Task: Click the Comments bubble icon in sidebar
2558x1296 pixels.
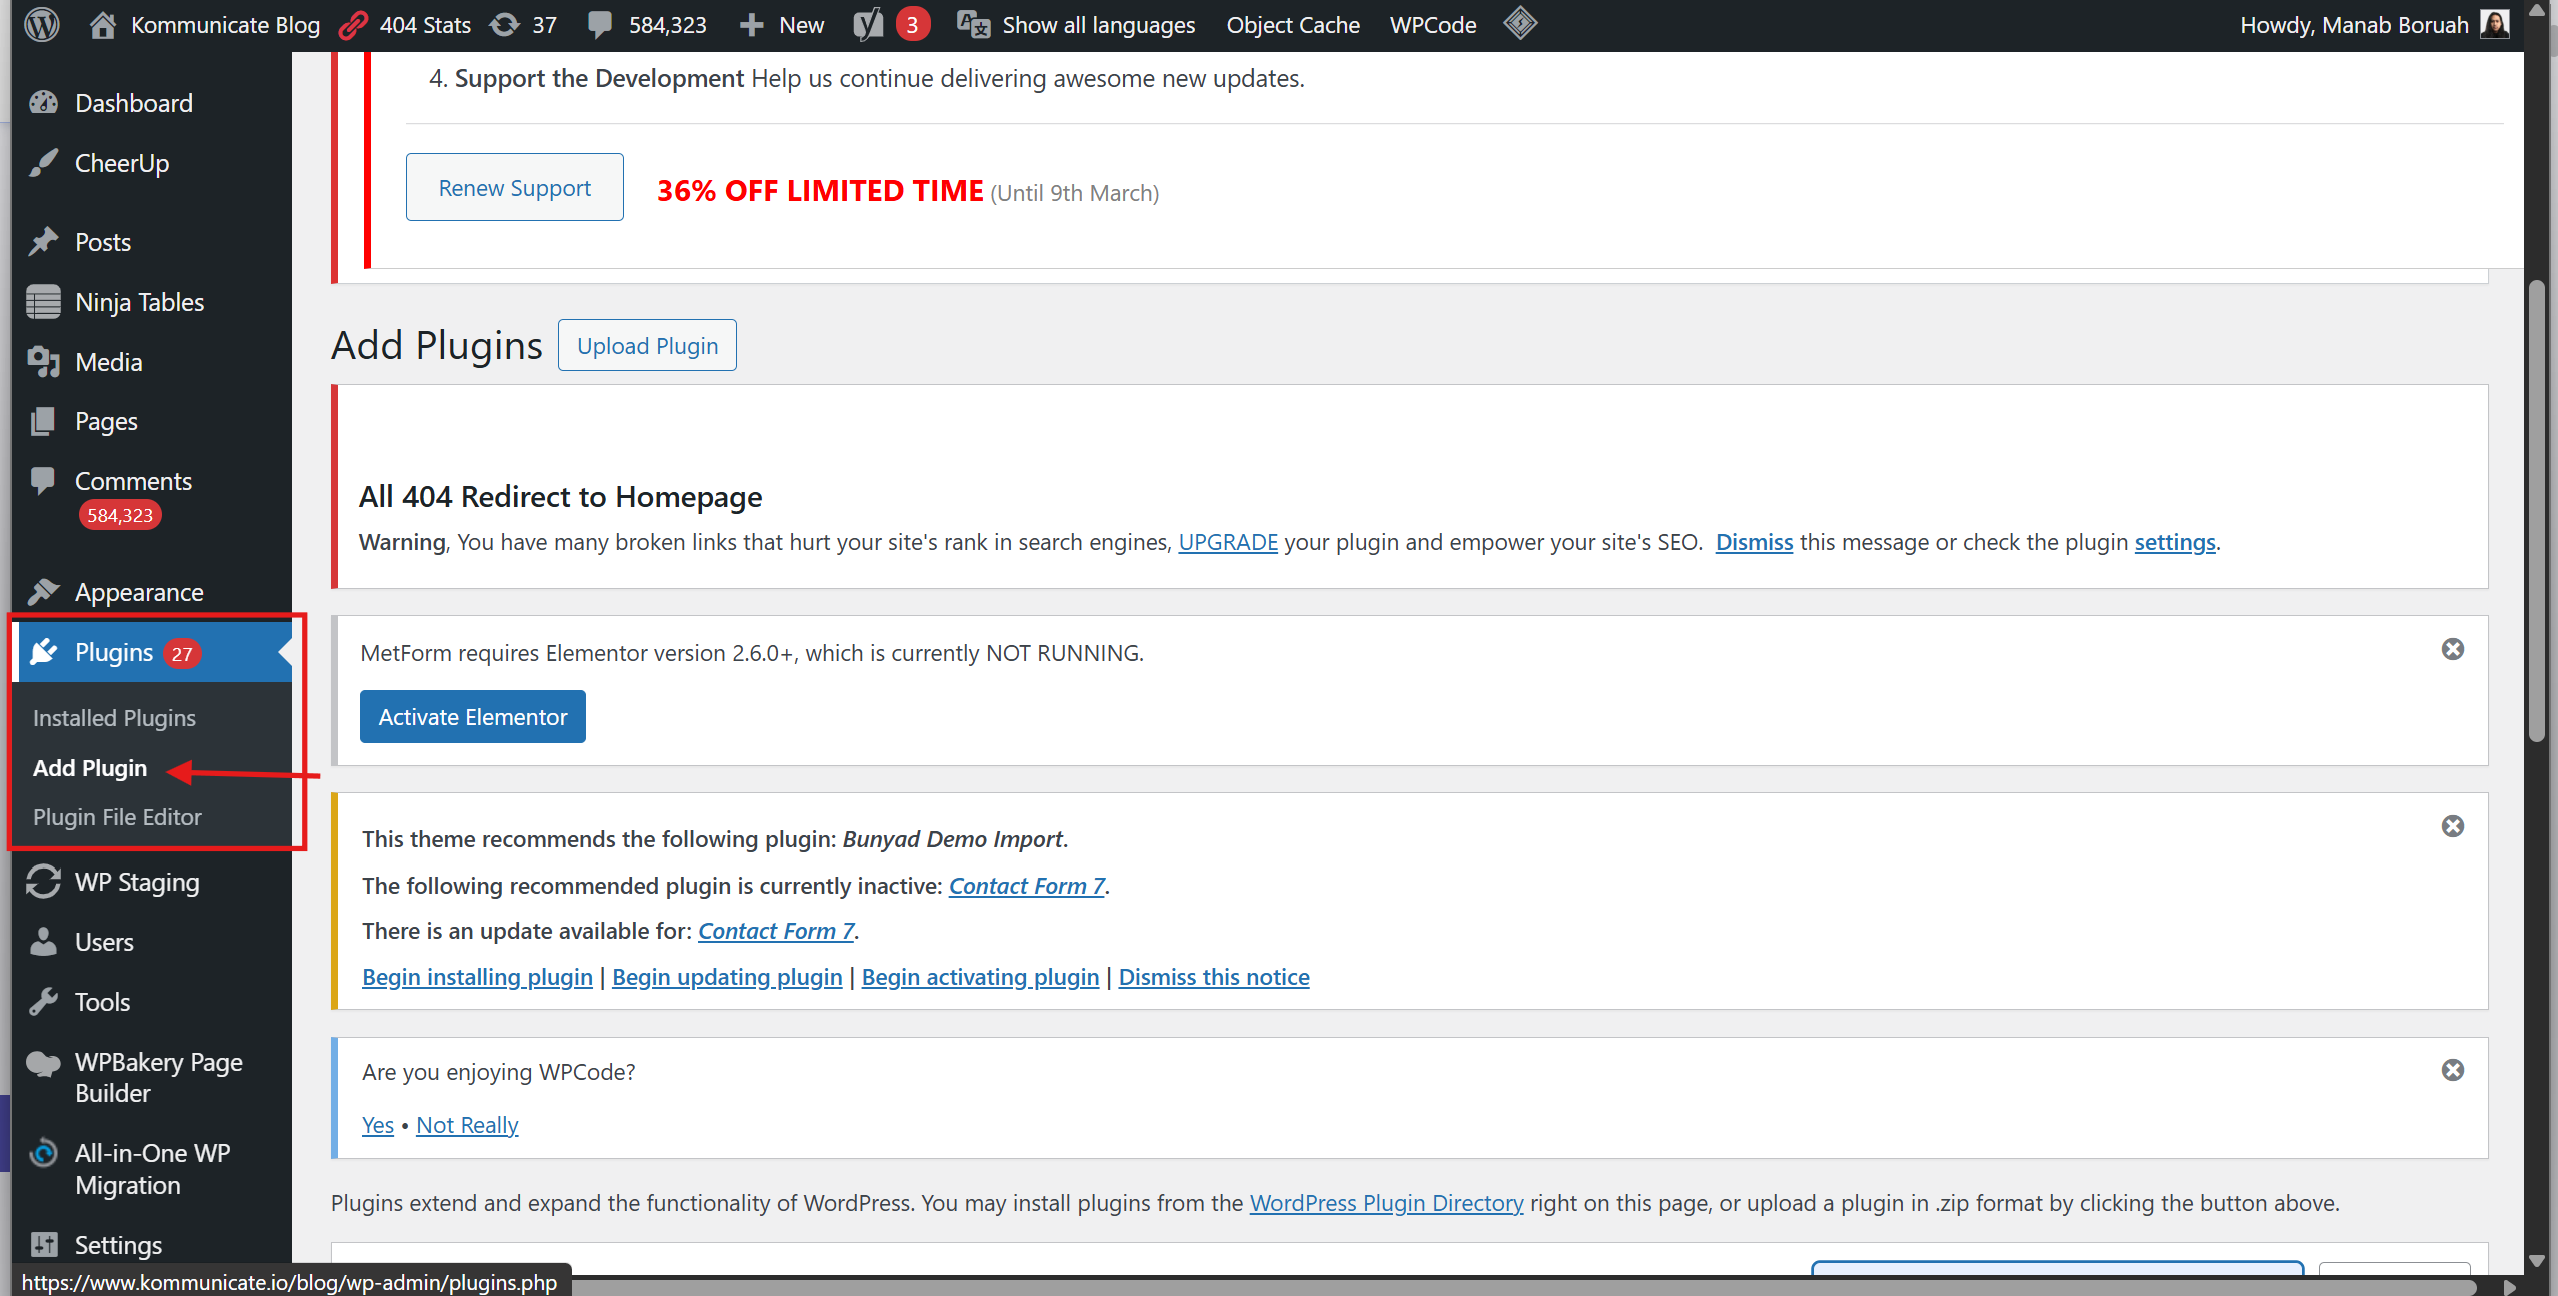Action: [43, 481]
